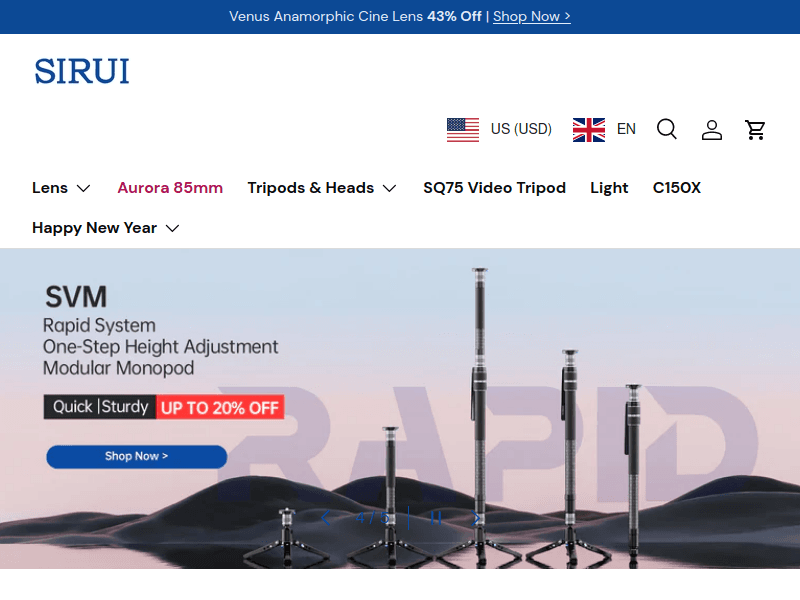Click Shop Now link in top banner
This screenshot has width=800, height=600.
(x=531, y=17)
